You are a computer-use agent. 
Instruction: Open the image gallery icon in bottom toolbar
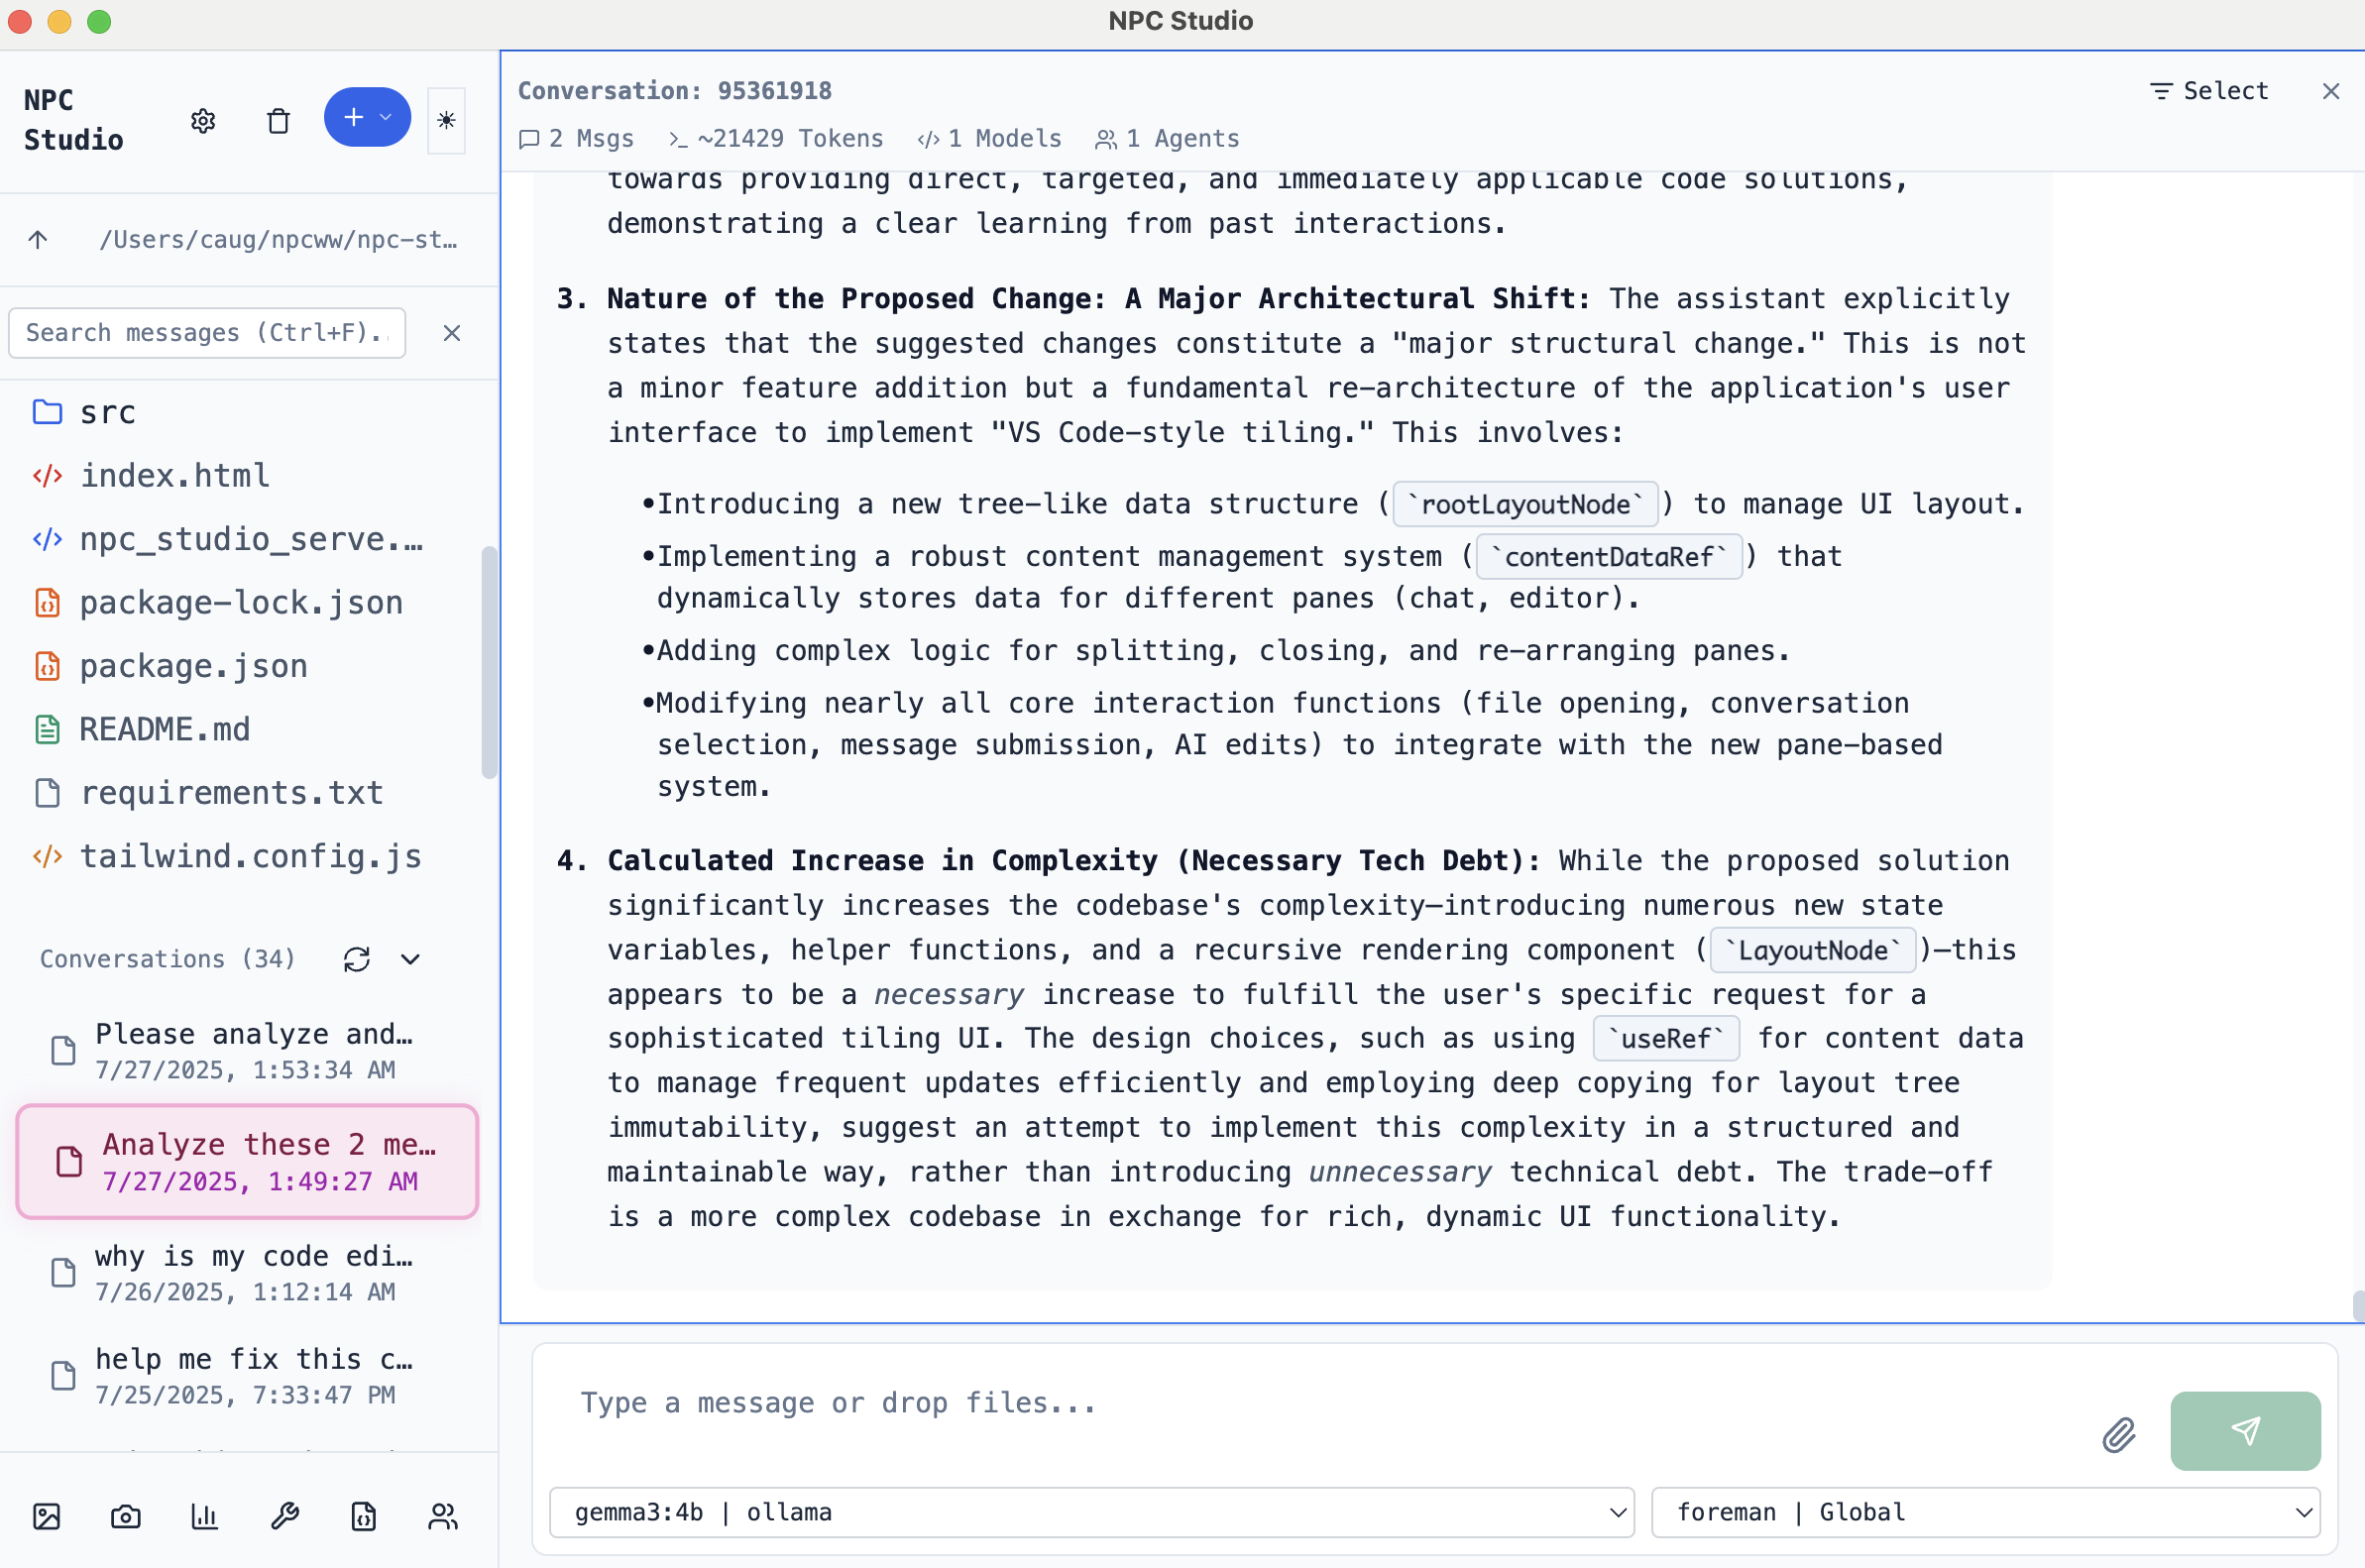(47, 1516)
